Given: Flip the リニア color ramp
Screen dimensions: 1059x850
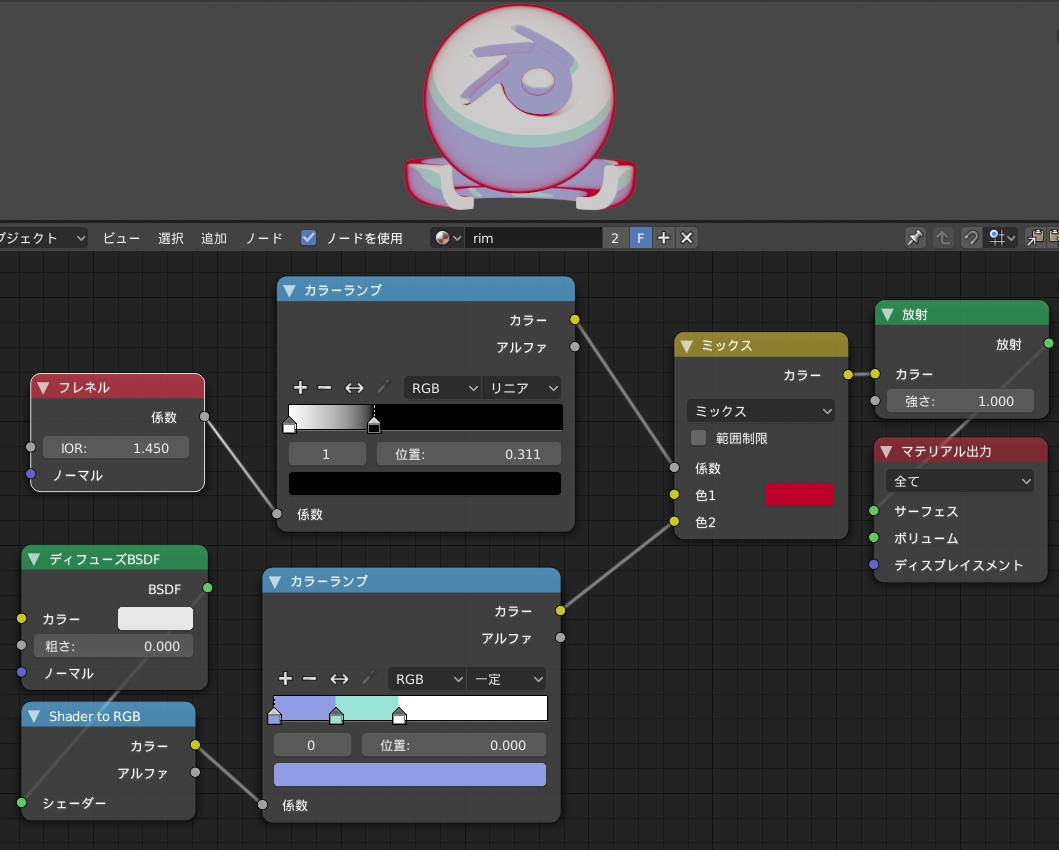Looking at the screenshot, I should tap(354, 388).
